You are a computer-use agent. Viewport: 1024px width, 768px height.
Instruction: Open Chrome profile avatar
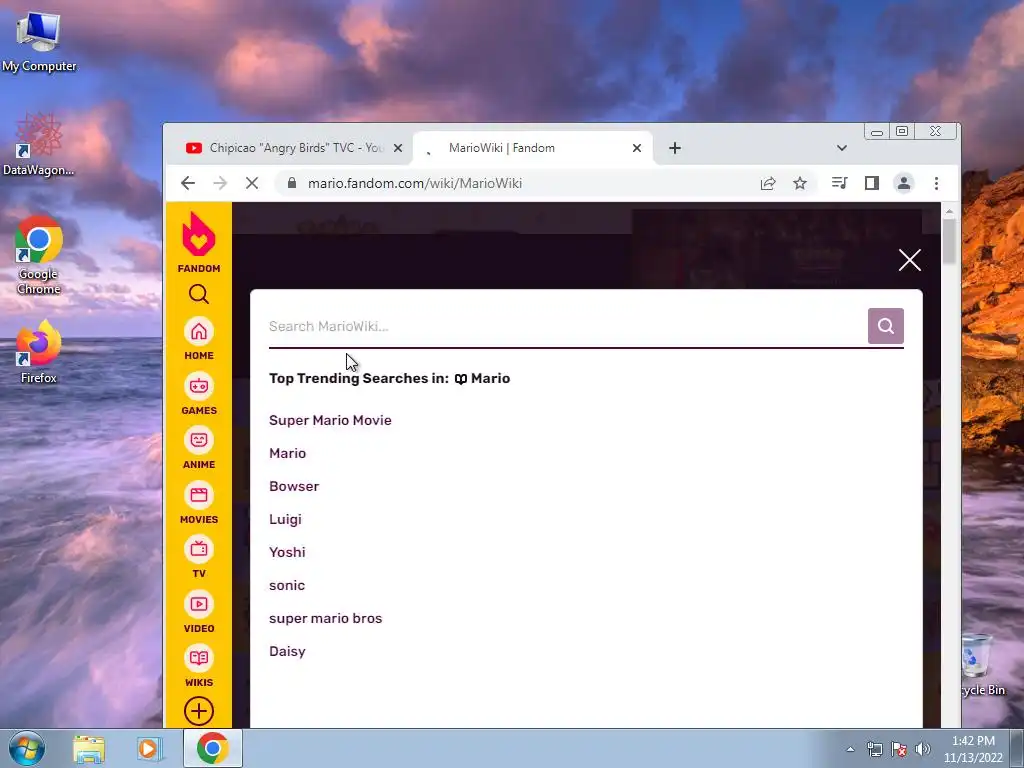point(904,184)
